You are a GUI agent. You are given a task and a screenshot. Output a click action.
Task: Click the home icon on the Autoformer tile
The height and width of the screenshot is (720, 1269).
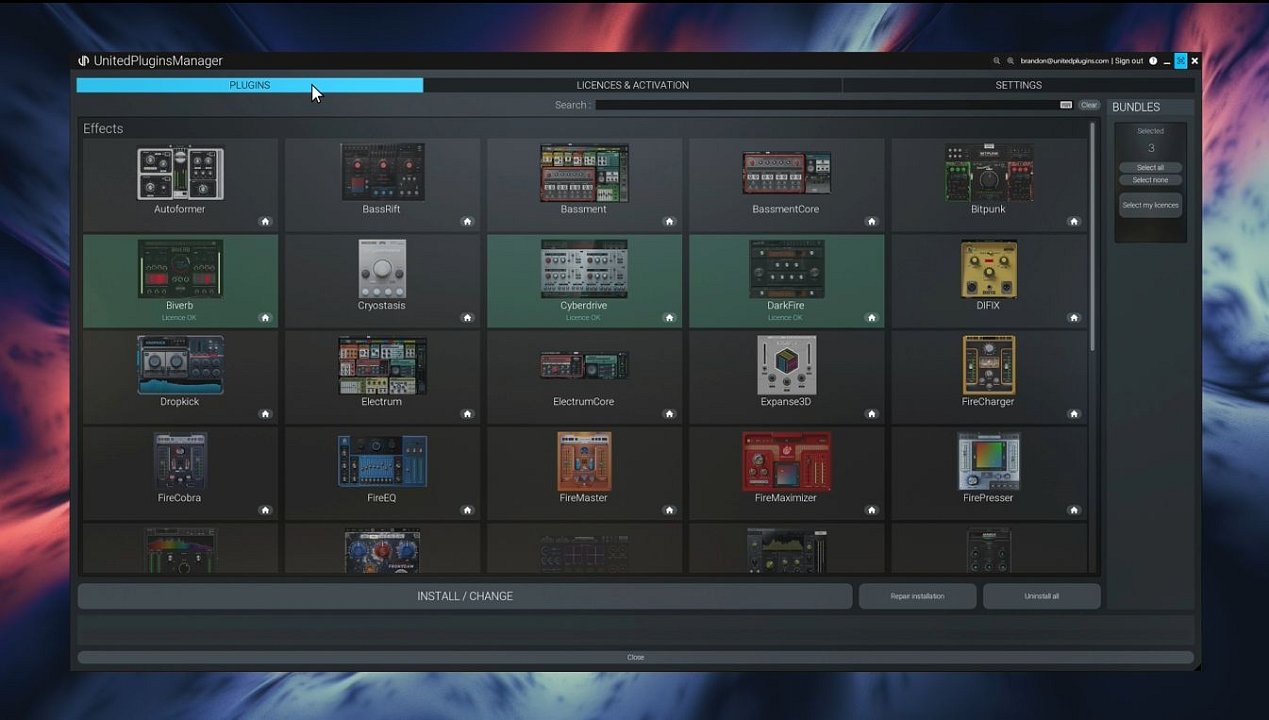(x=265, y=222)
